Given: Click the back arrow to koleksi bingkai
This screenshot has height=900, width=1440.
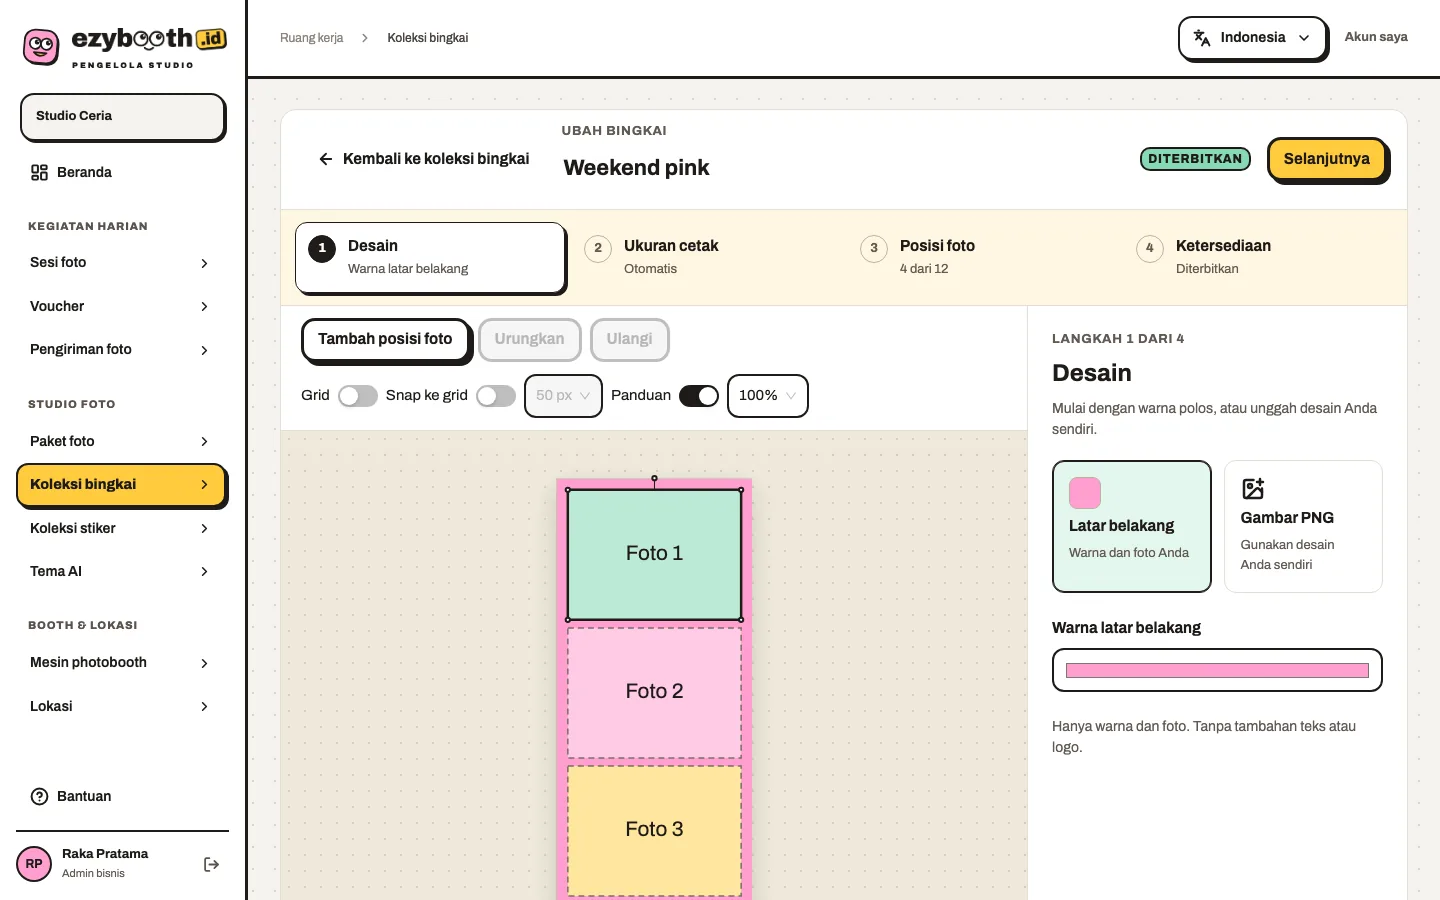Looking at the screenshot, I should [x=325, y=159].
